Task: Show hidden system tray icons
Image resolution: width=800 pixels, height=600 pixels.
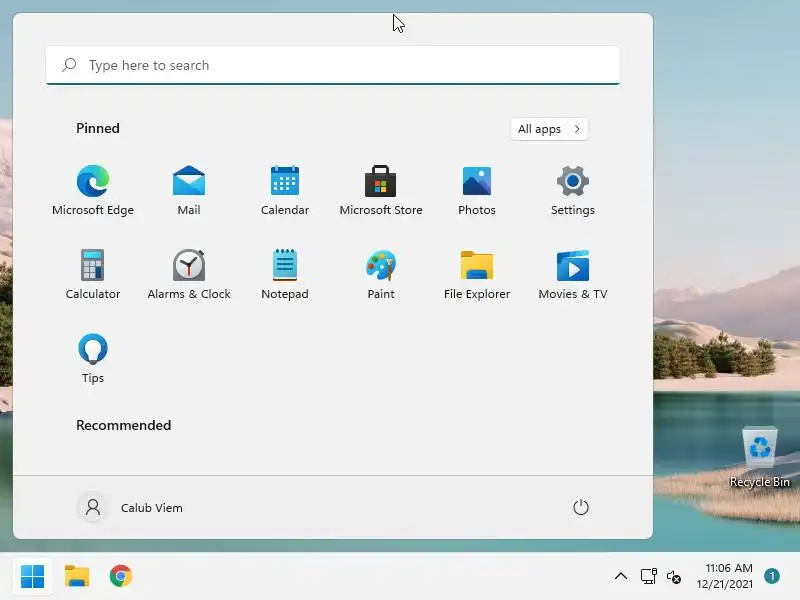Action: [620, 577]
